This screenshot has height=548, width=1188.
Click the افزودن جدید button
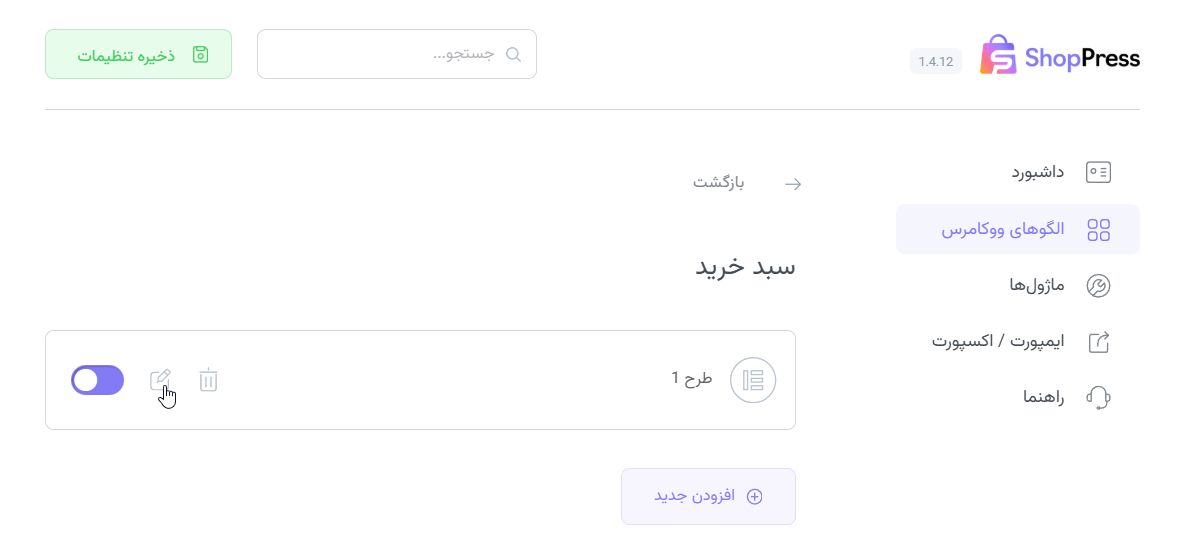tap(708, 496)
